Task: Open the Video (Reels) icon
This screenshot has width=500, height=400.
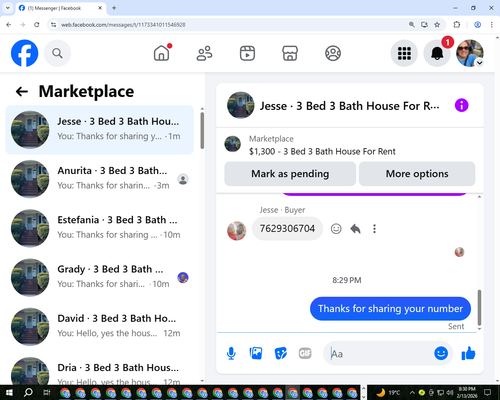Action: pos(247,53)
